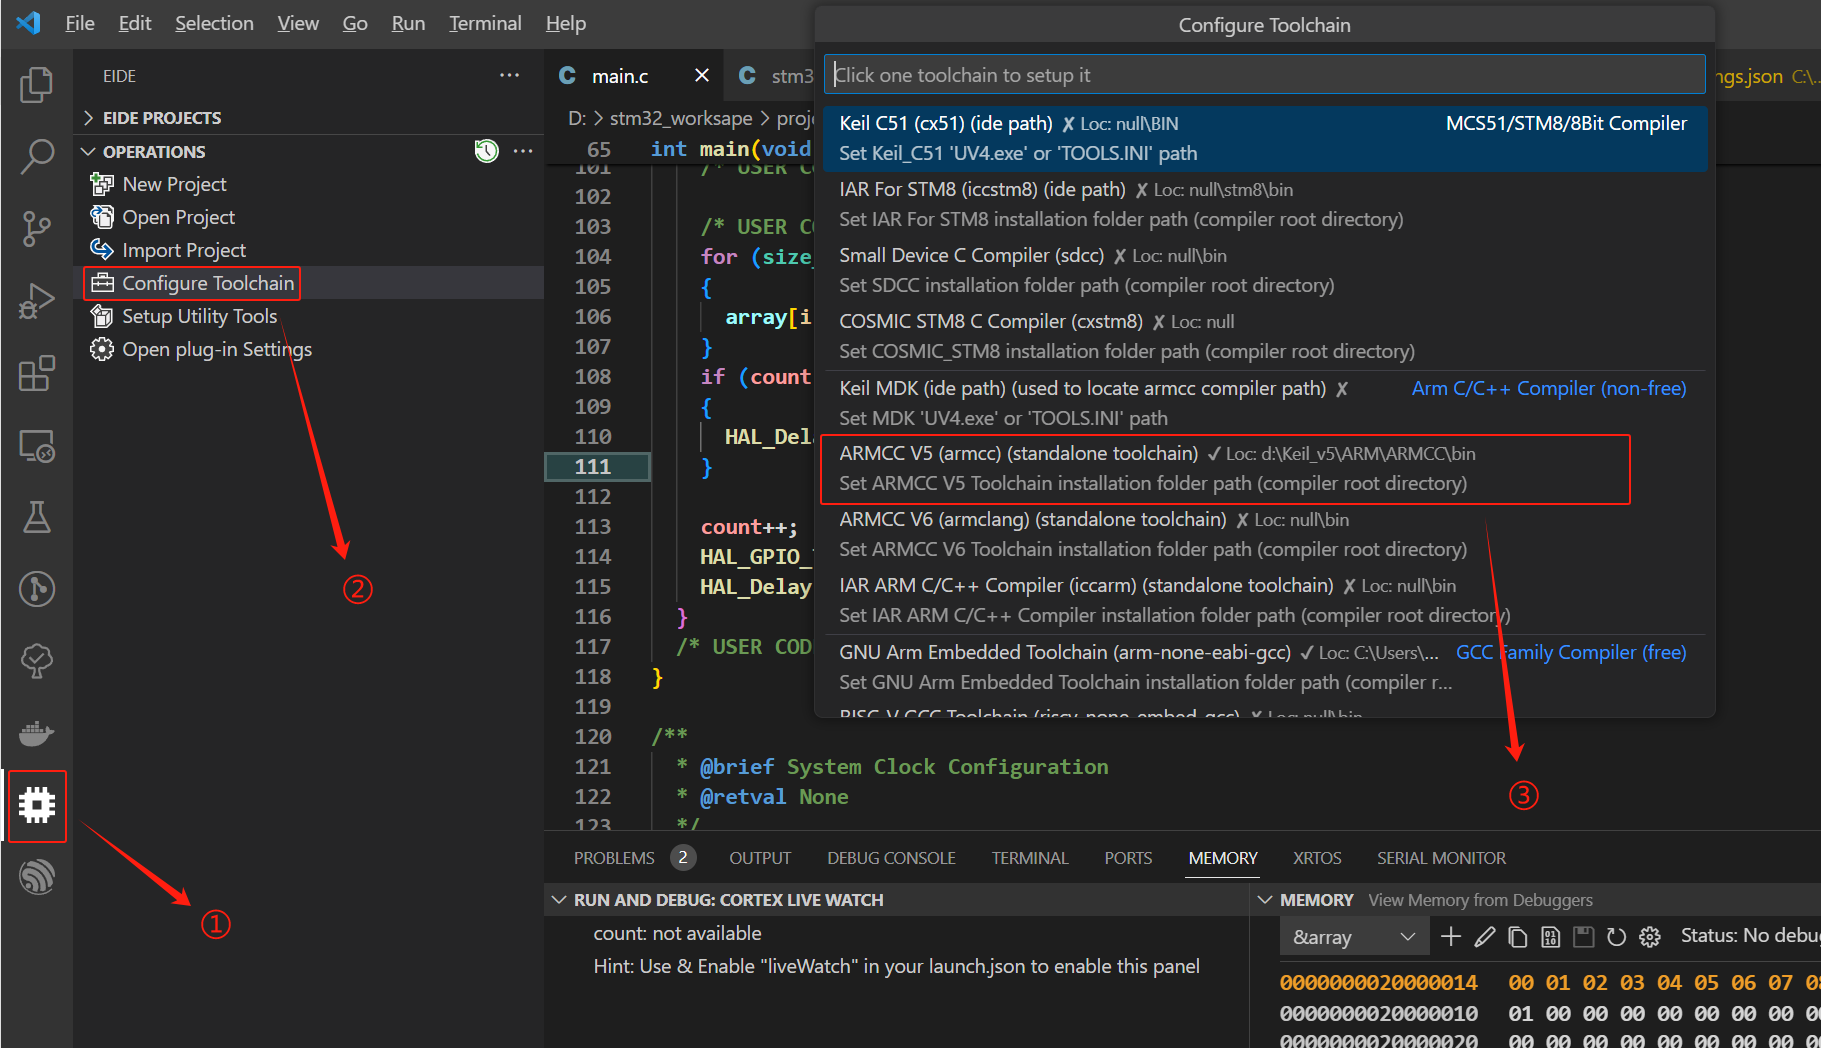Open Remote Explorer icon in activity bar

coord(37,445)
